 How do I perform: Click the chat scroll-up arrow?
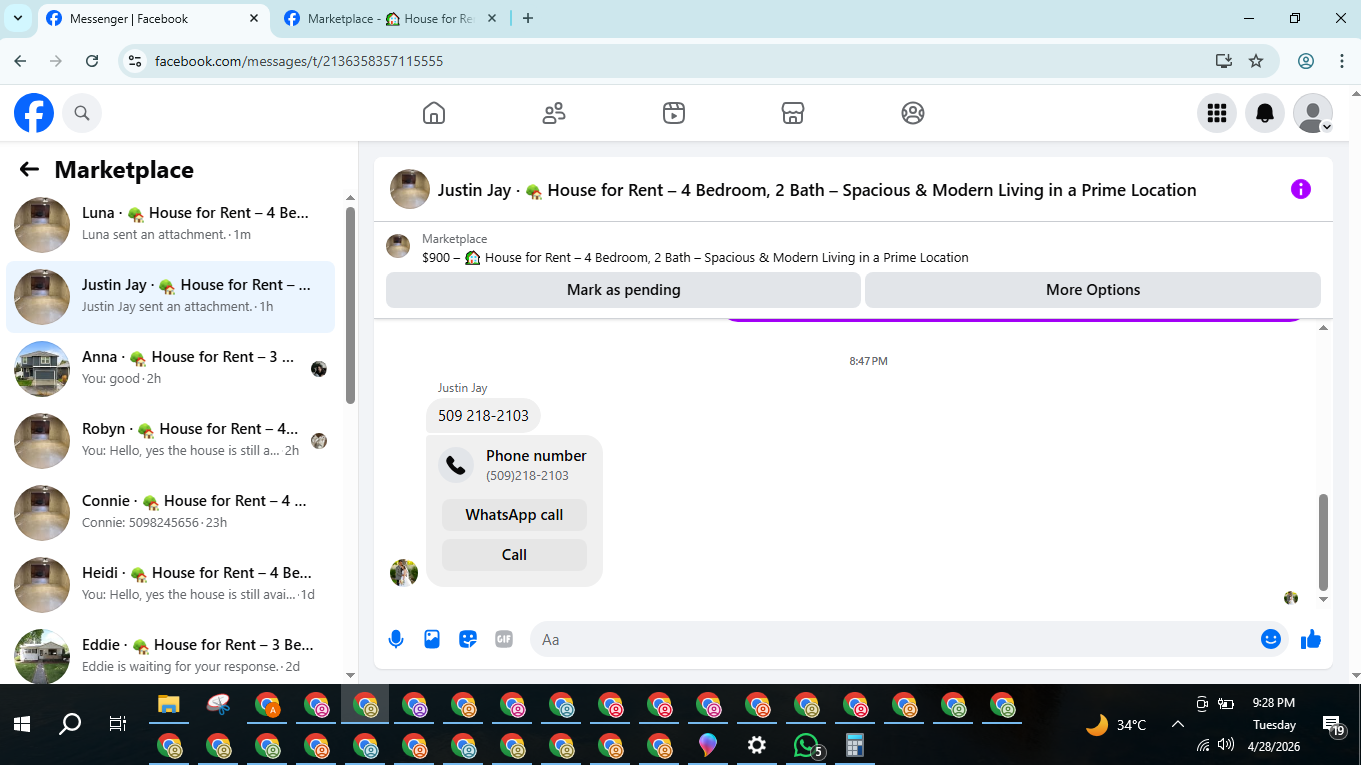pos(1324,328)
